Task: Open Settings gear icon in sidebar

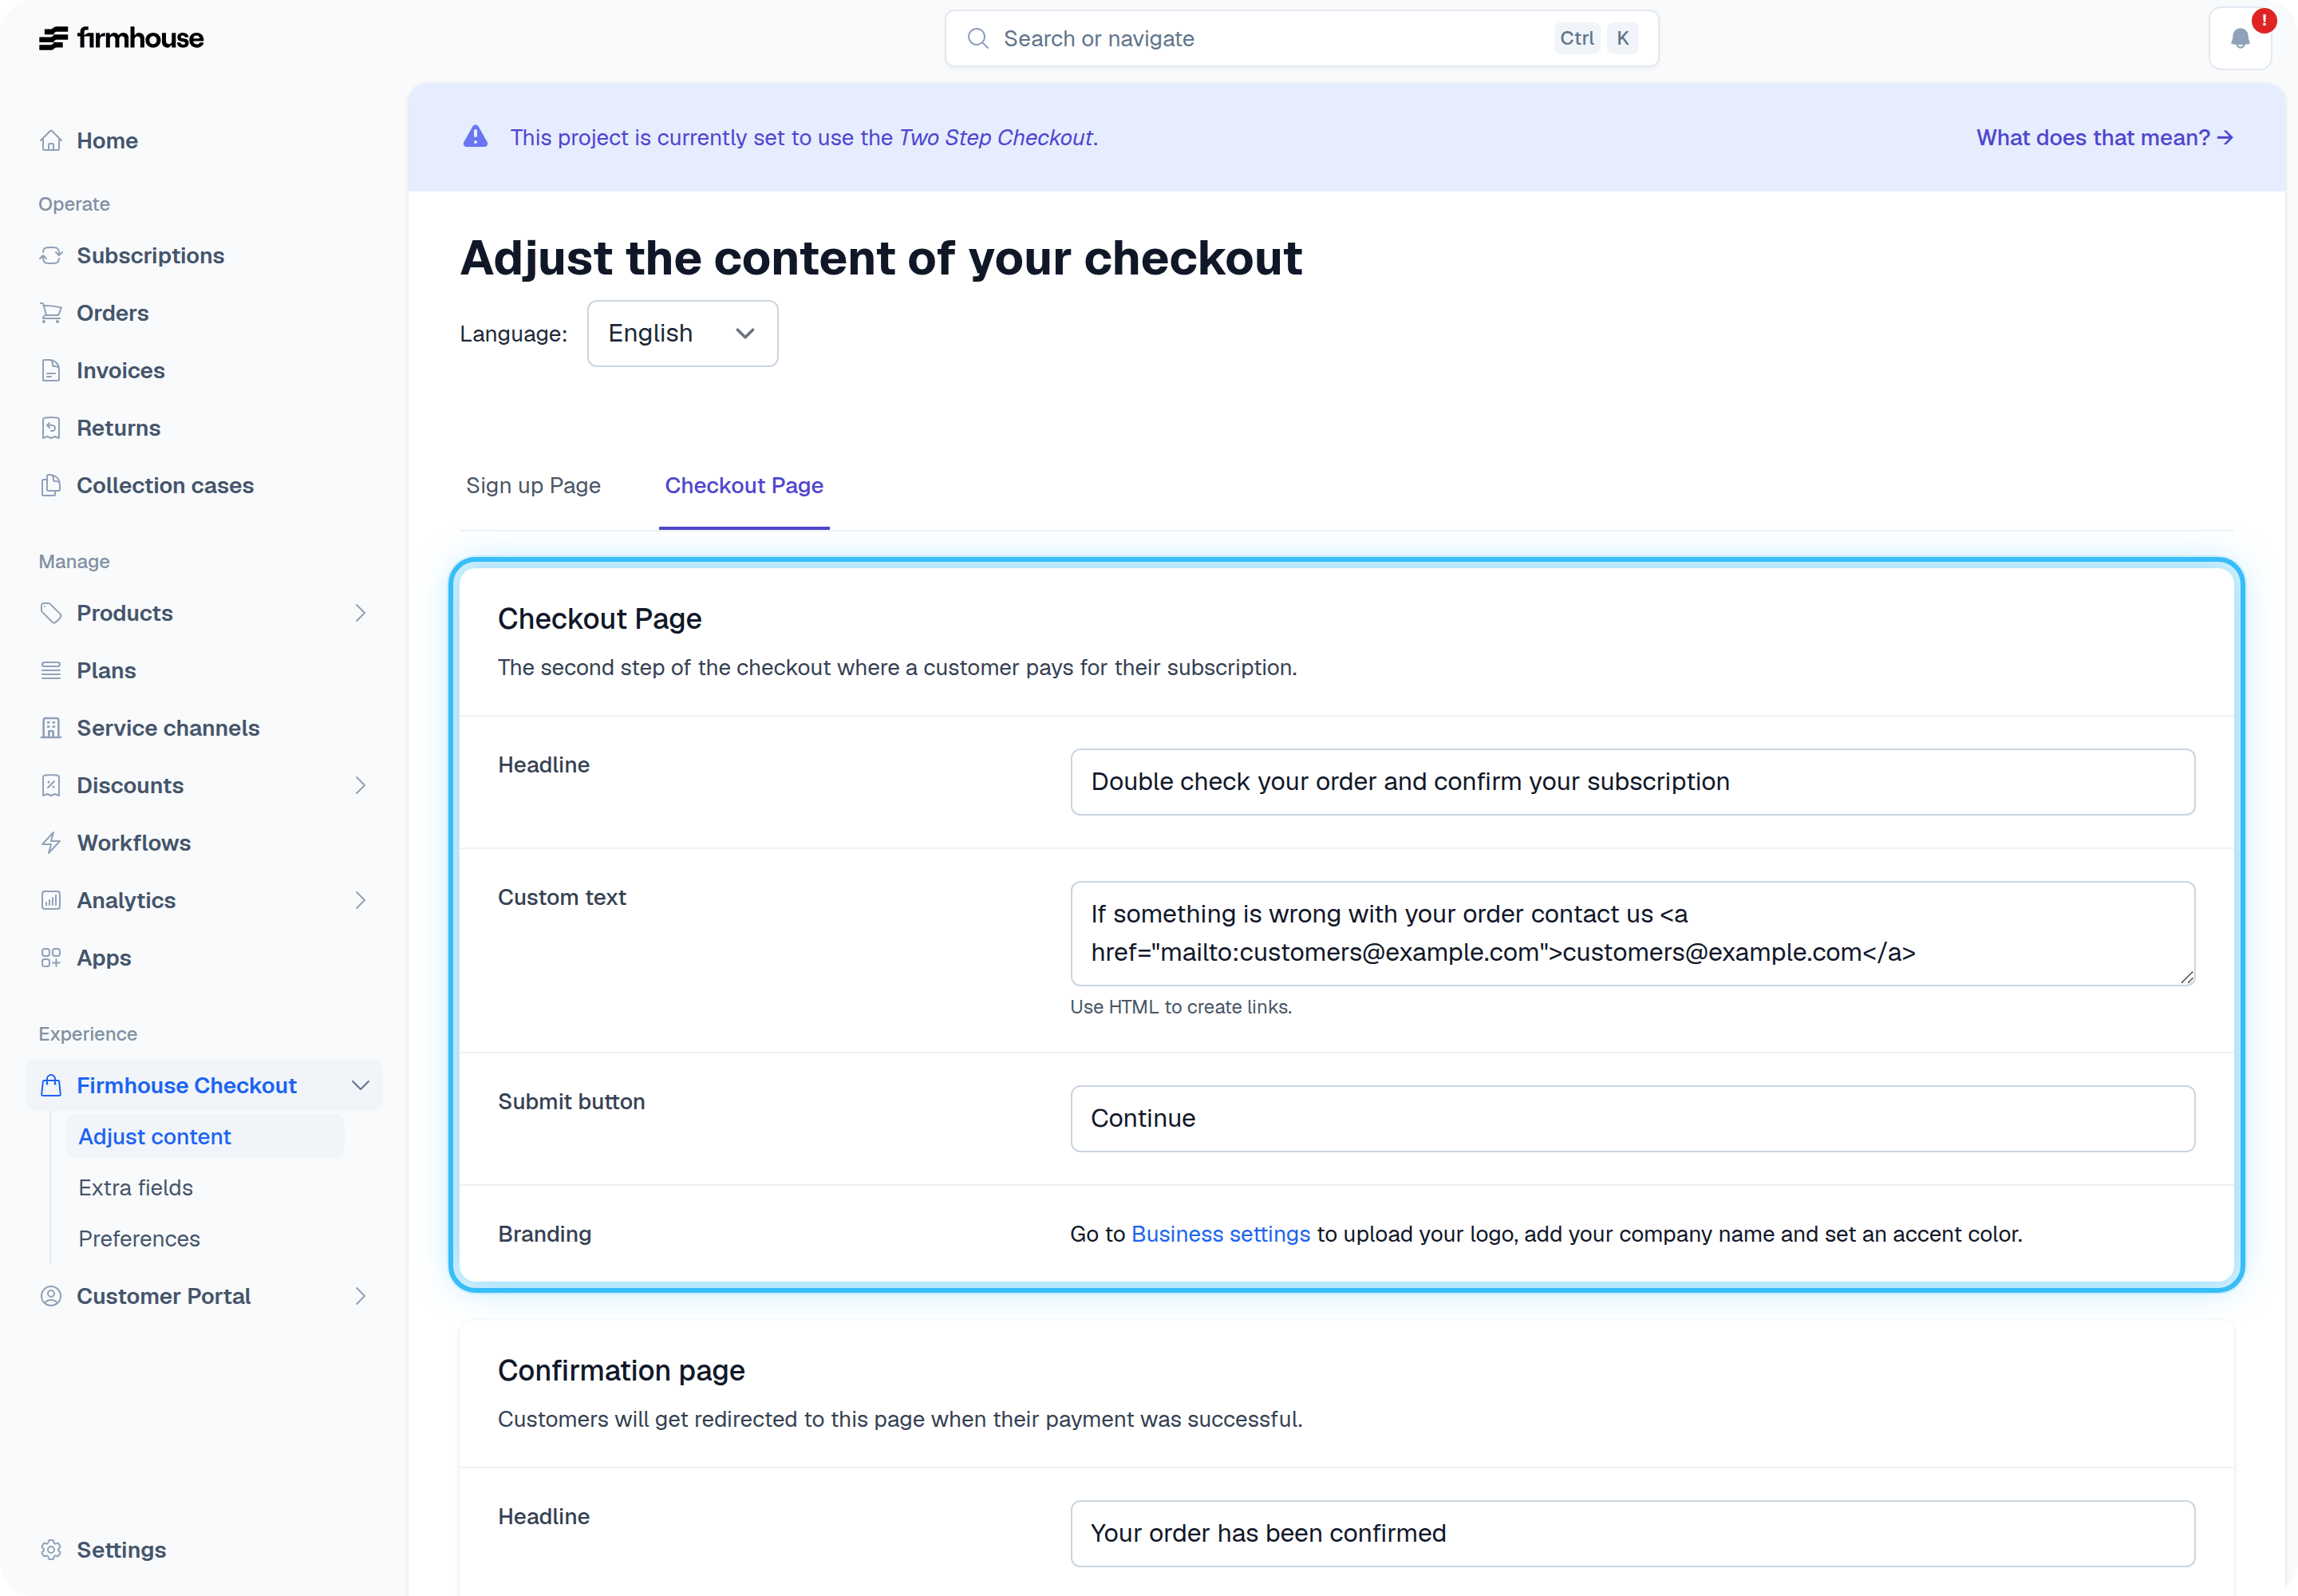Action: (x=51, y=1550)
